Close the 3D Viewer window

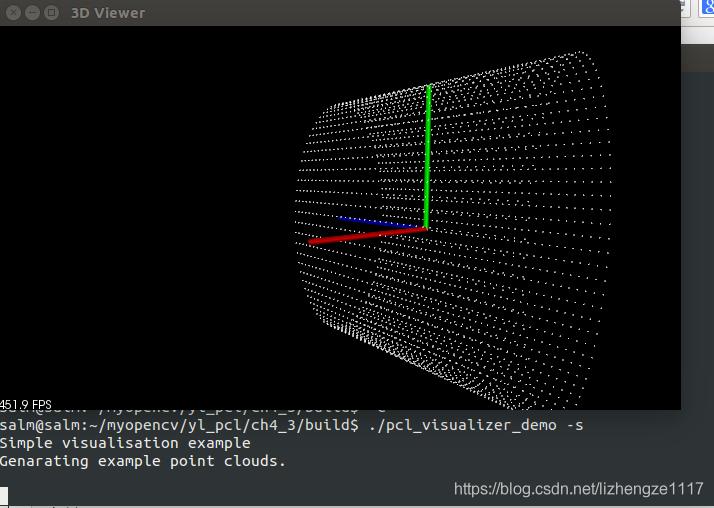[x=11, y=13]
